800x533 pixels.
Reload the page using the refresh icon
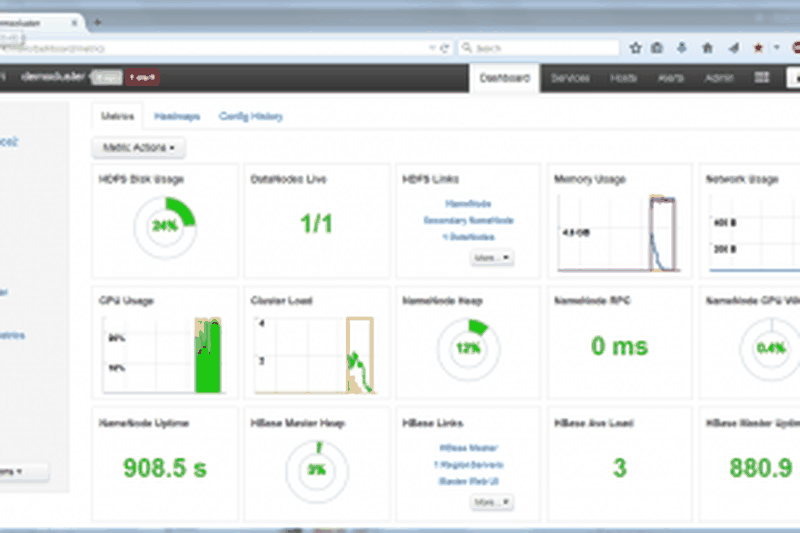click(444, 48)
